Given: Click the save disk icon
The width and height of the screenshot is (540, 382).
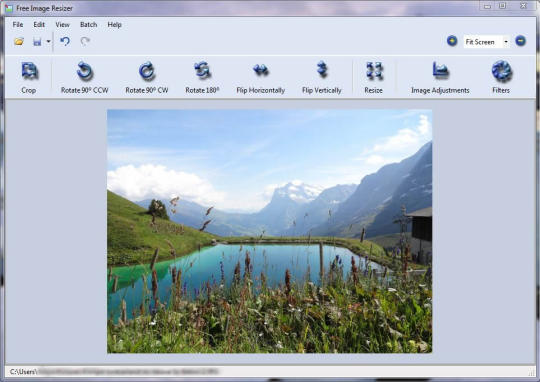Looking at the screenshot, I should 37,42.
